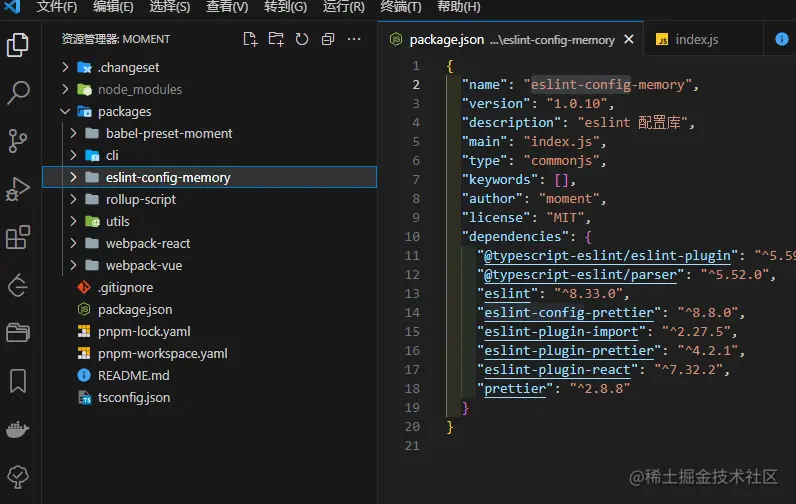The width and height of the screenshot is (796, 504).
Task: Close the package.json editor tab
Action: [628, 39]
